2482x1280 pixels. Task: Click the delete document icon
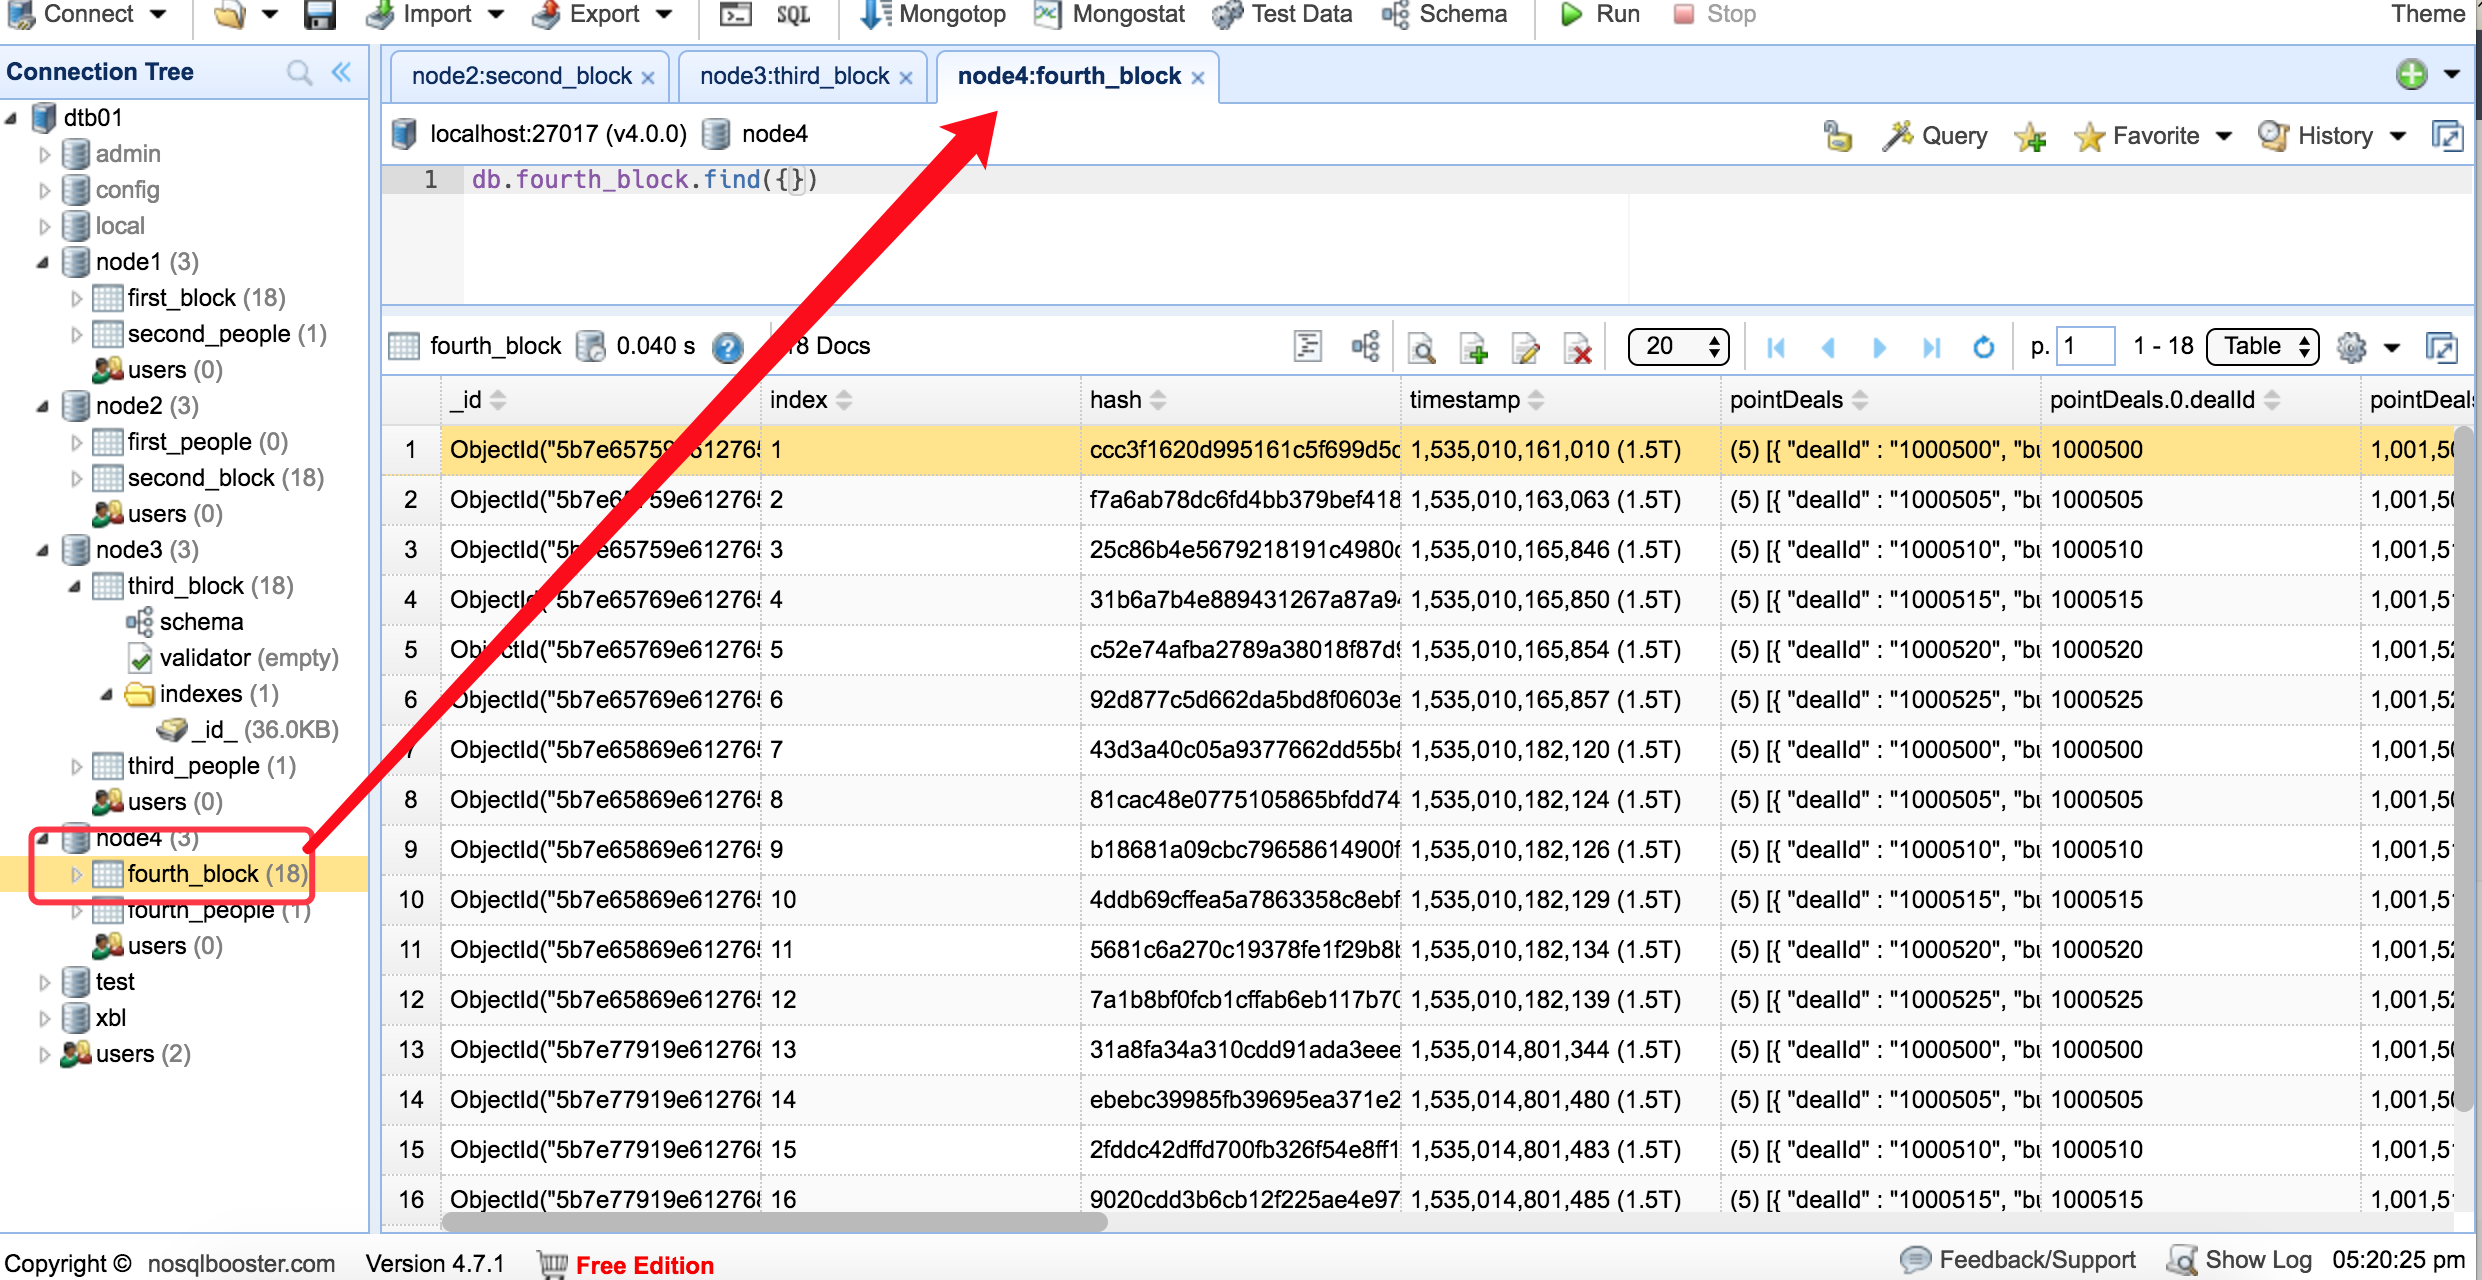[x=1578, y=348]
